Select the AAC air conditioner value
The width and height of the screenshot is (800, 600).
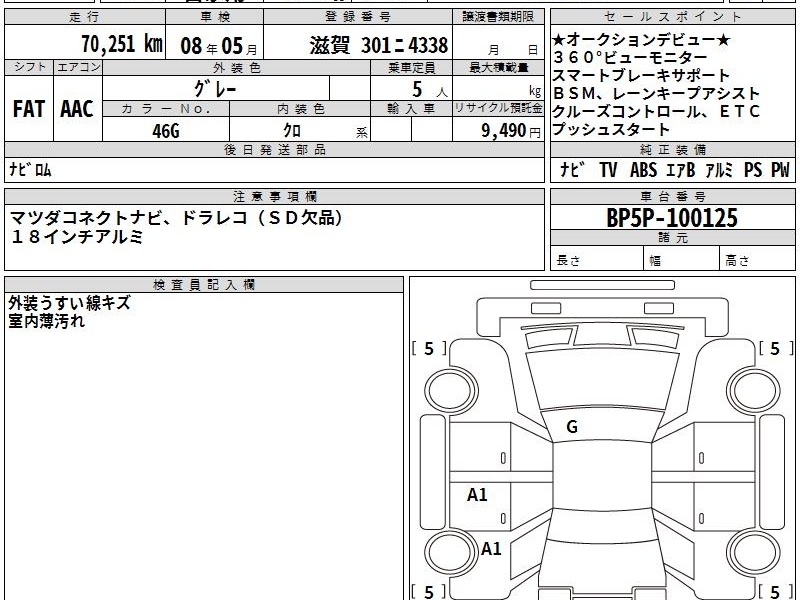[x=77, y=109]
